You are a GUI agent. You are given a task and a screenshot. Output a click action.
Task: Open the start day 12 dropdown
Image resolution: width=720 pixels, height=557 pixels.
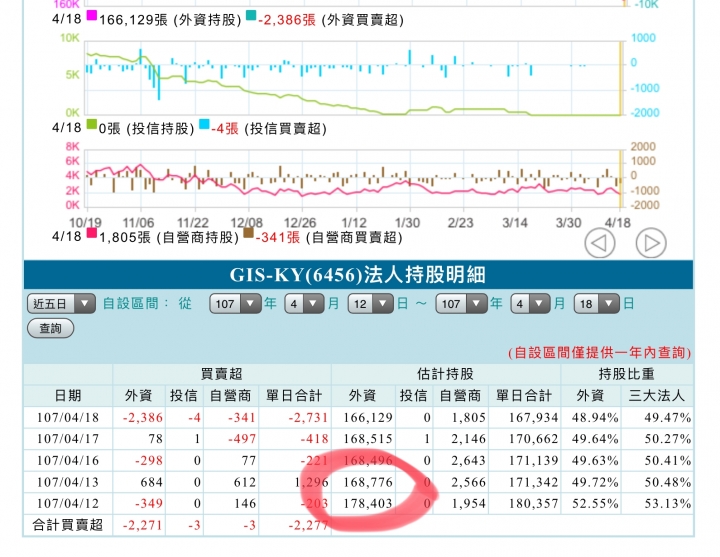(371, 304)
